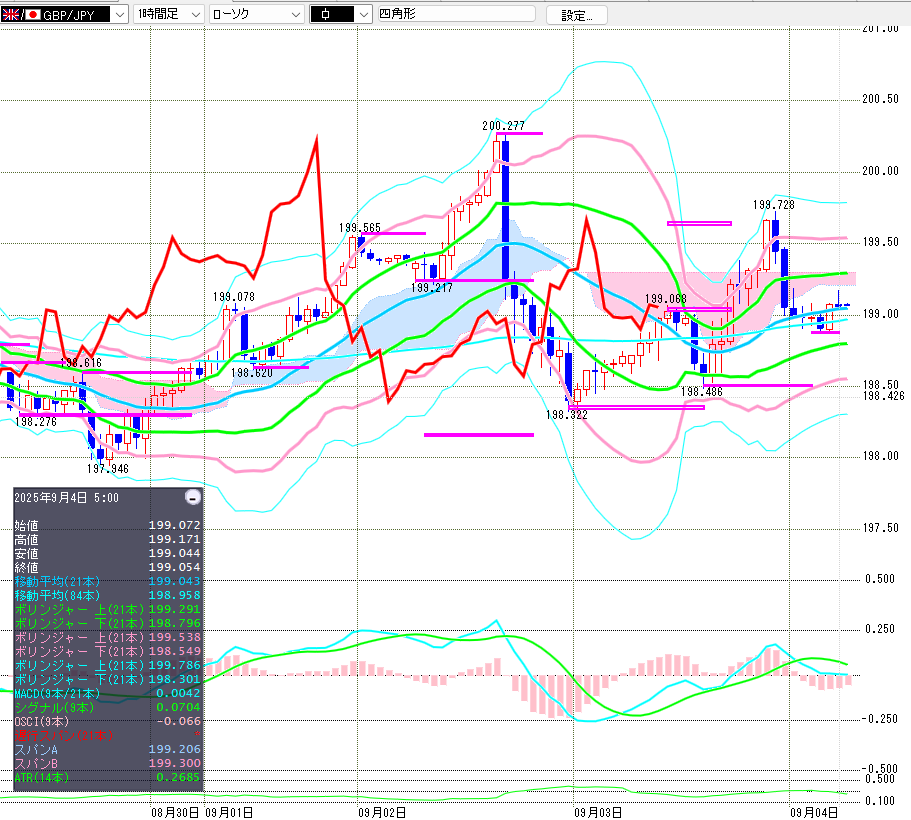911x820 pixels.
Task: Click the 遅行スパン(21本) row
Action: click(107, 735)
